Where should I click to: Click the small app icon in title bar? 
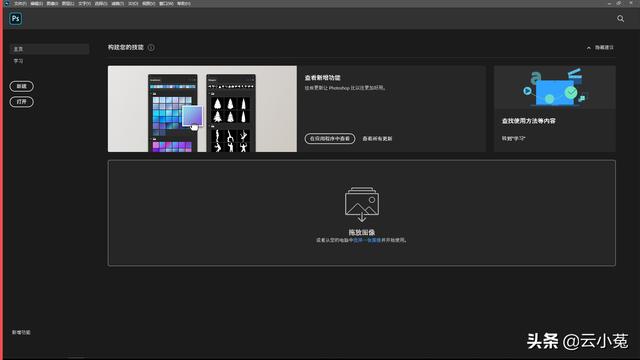(7, 3)
